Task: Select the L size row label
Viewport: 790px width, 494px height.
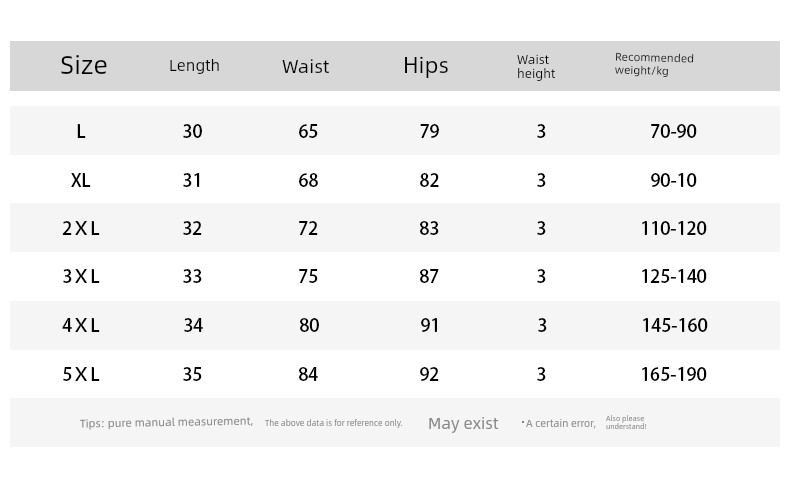Action: [81, 132]
